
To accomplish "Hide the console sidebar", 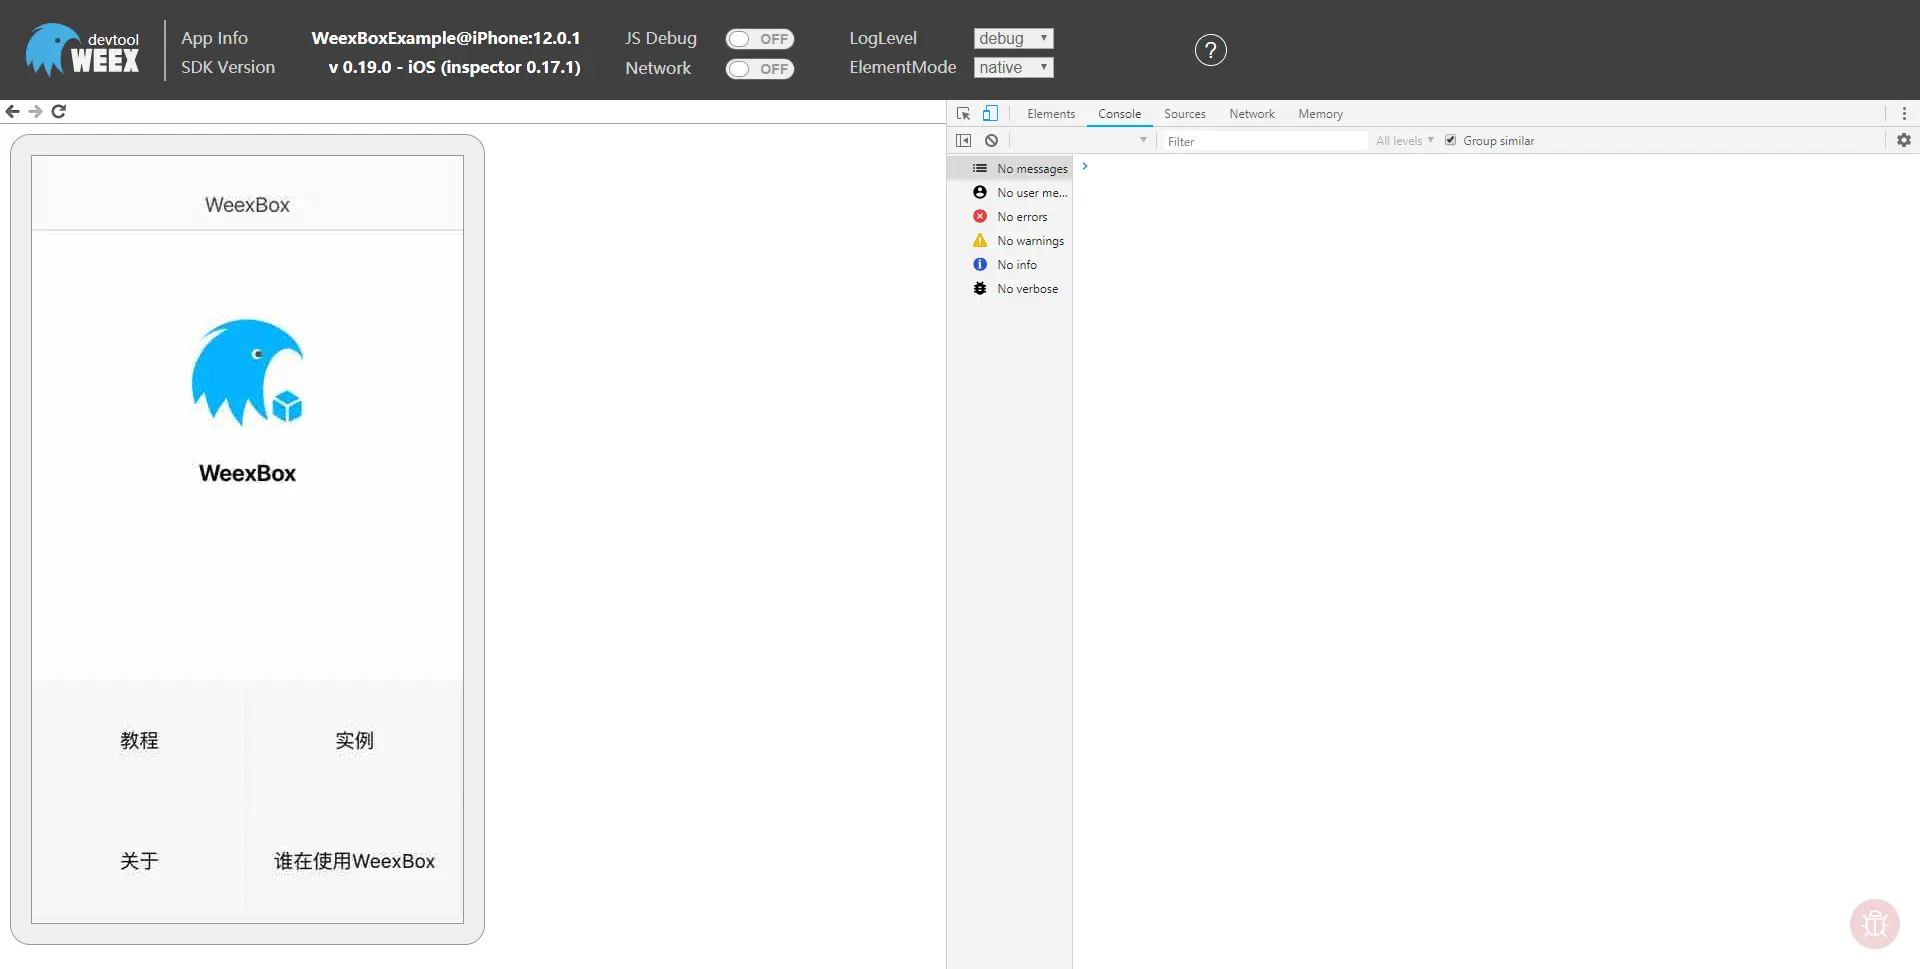I will [x=964, y=141].
